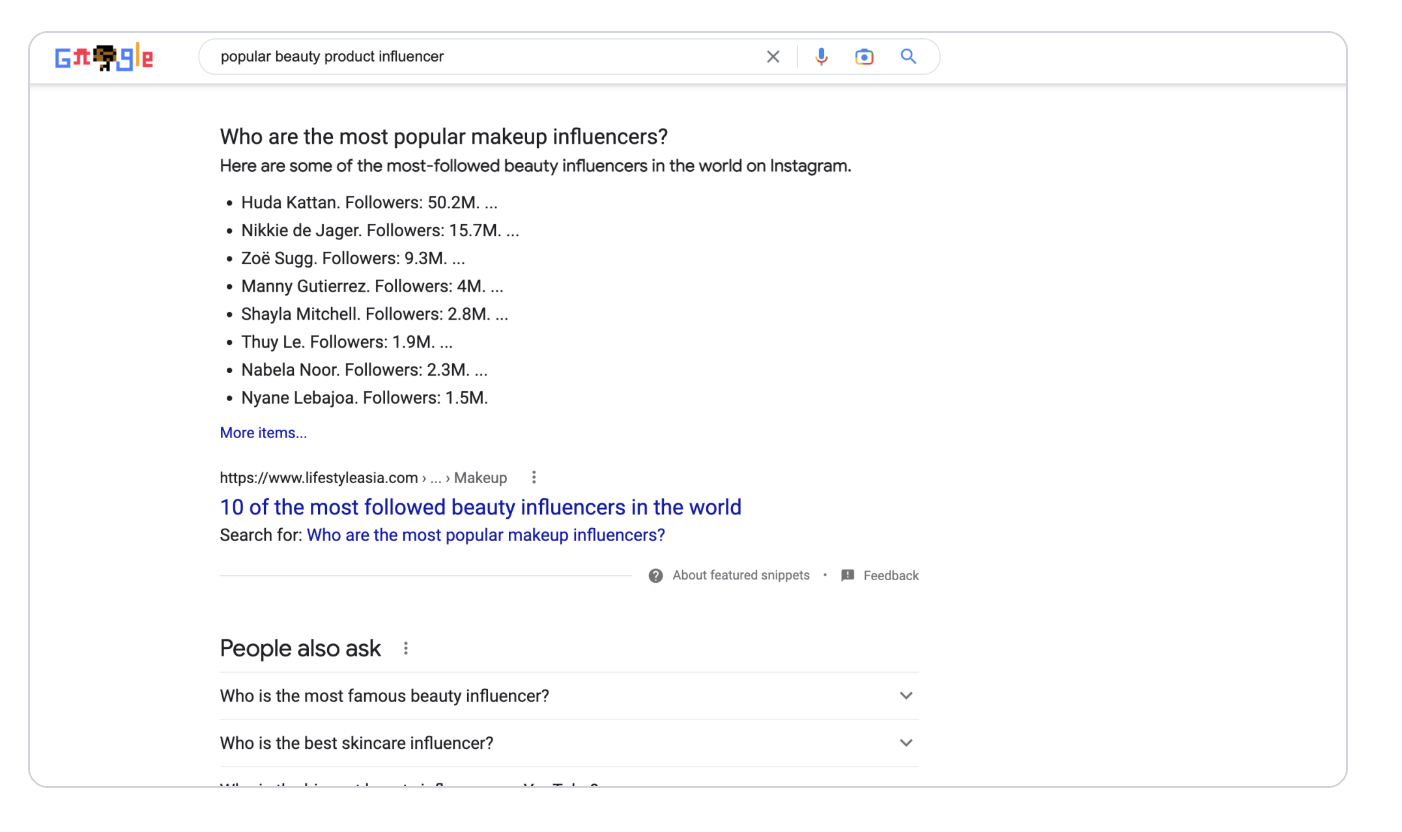Open the three-dot menu next to People also ask
1402x832 pixels.
(x=406, y=648)
